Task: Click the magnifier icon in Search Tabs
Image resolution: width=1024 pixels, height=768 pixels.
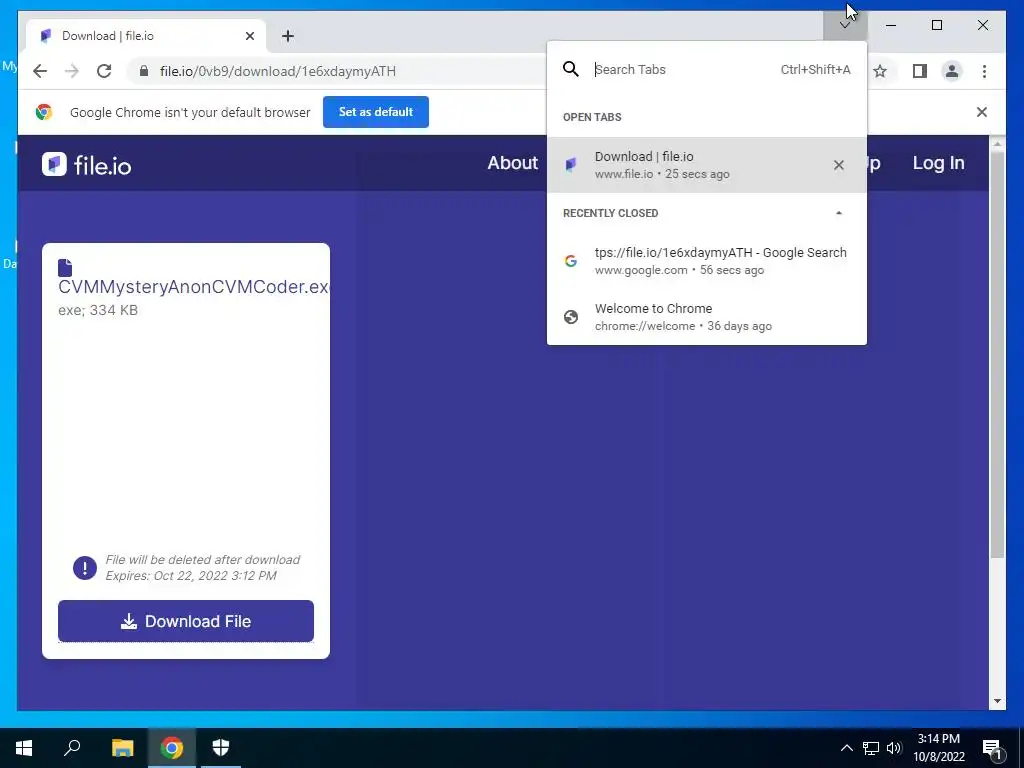Action: (x=571, y=69)
